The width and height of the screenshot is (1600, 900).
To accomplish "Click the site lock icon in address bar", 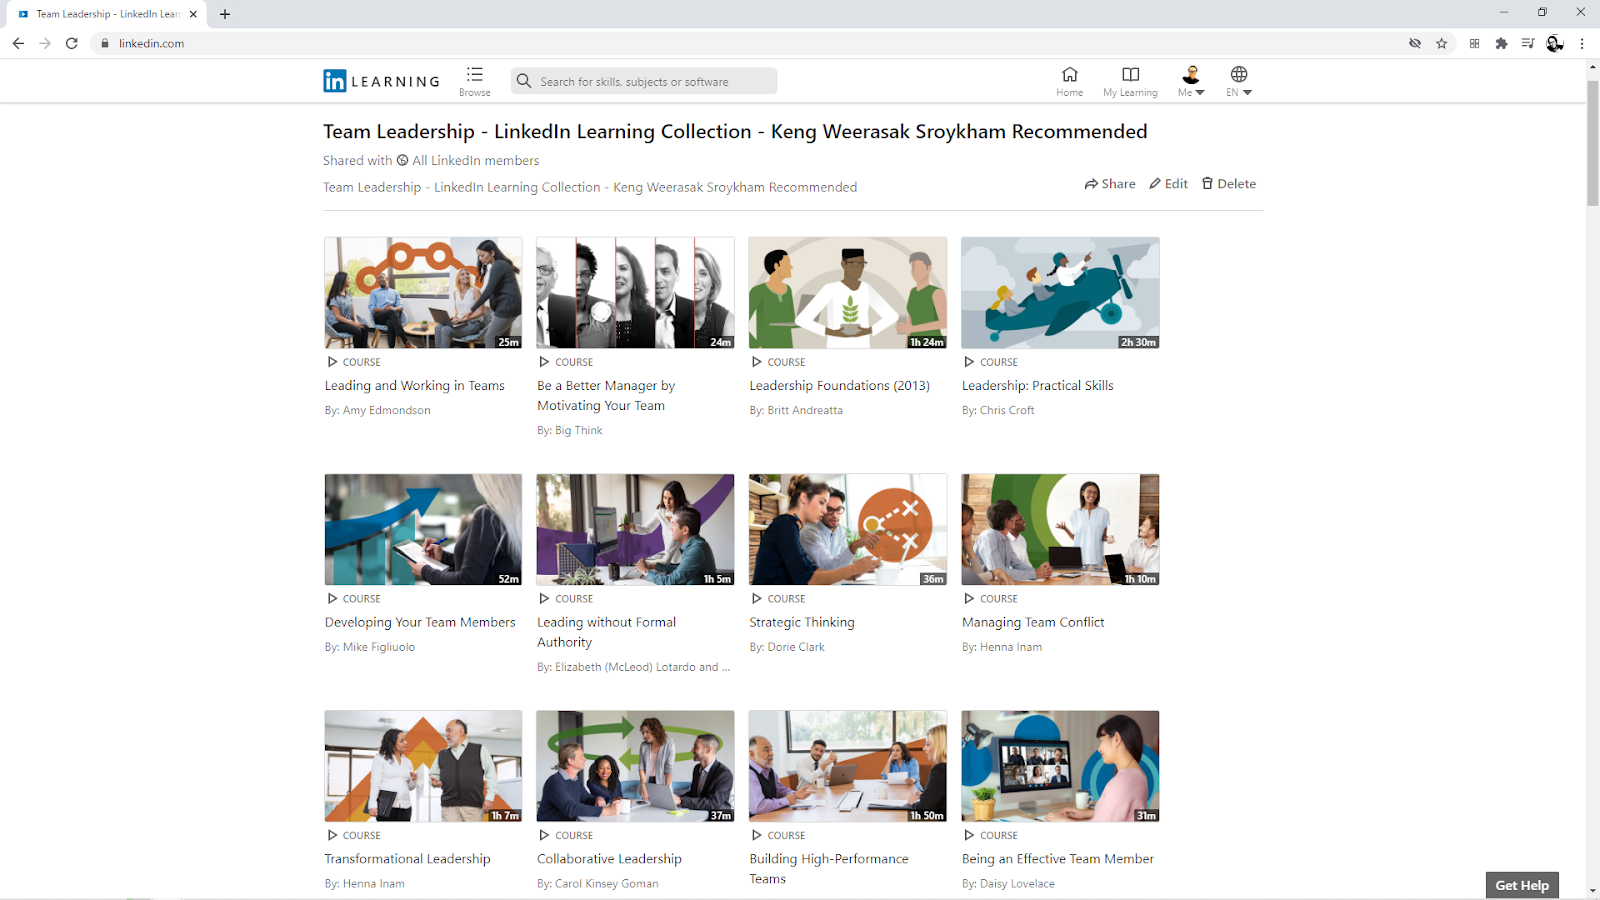I will [x=105, y=43].
